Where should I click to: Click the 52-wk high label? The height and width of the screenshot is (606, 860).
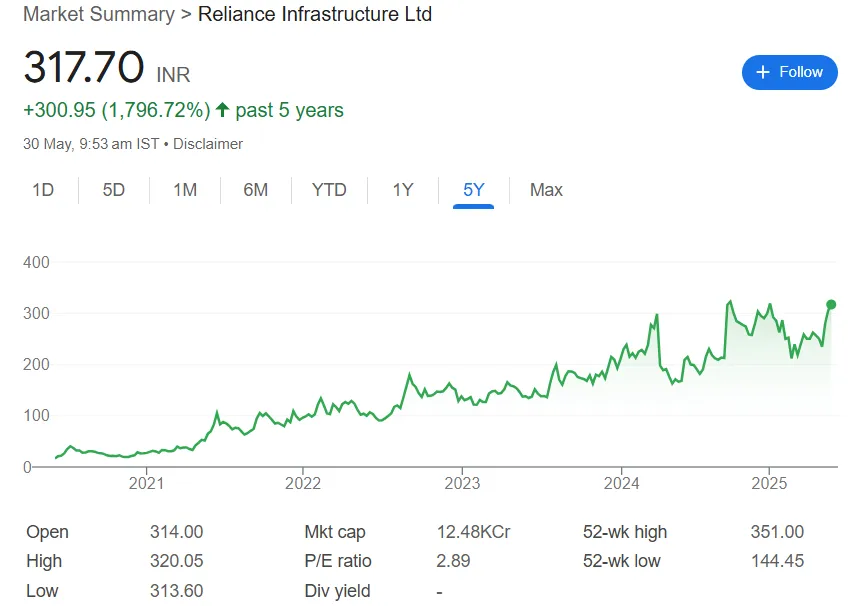pos(625,532)
